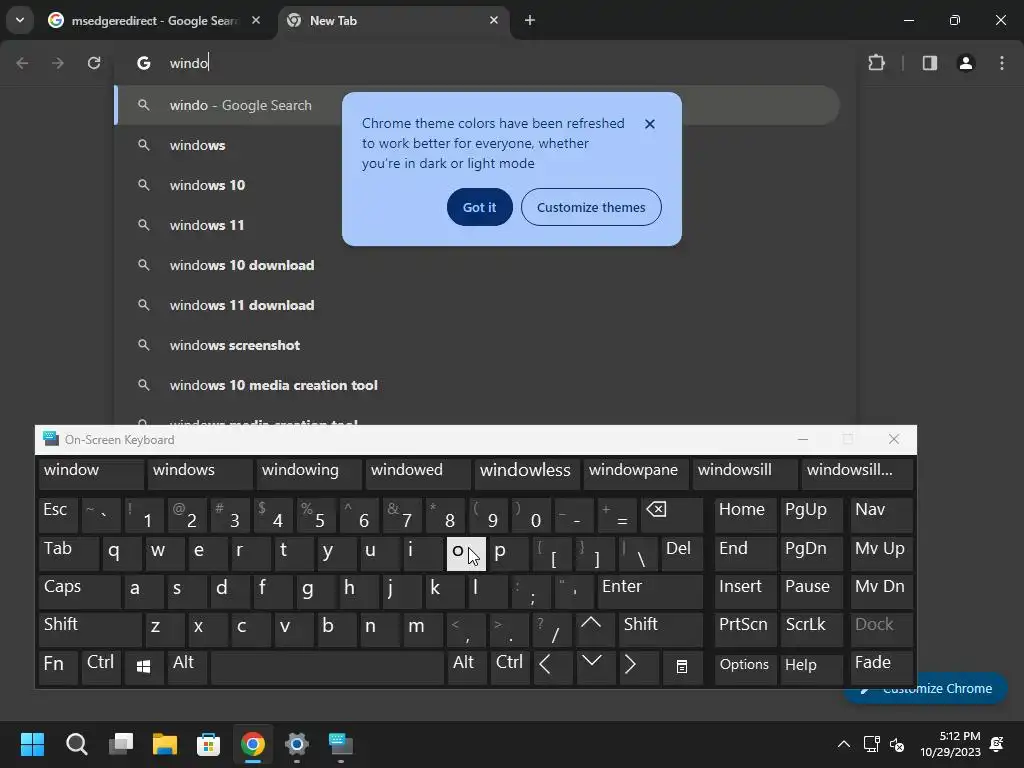Choose the 'windows 10 download' suggestion

point(477,265)
